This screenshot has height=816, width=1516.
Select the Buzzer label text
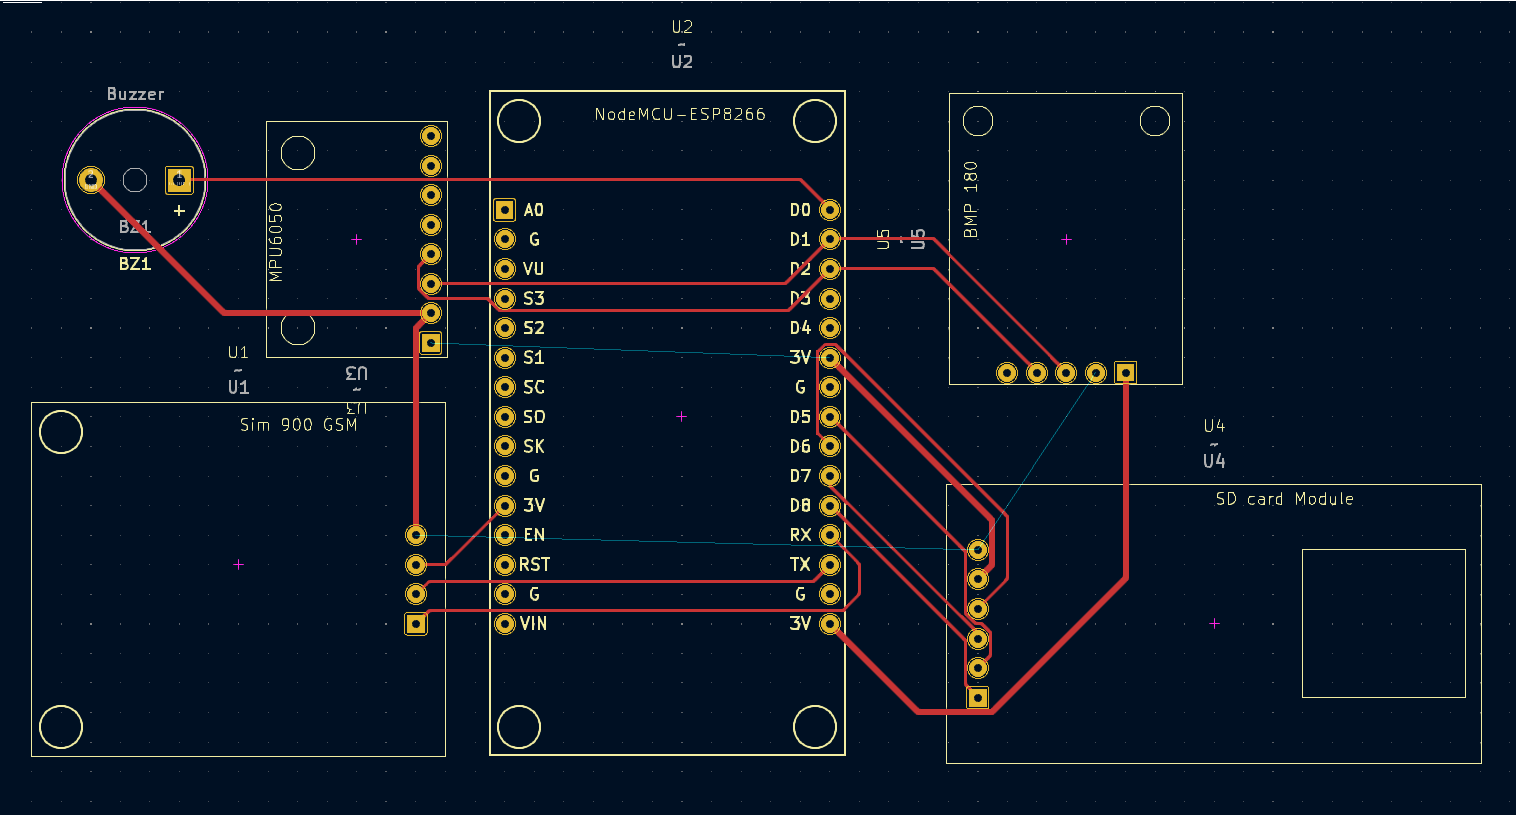tap(136, 94)
